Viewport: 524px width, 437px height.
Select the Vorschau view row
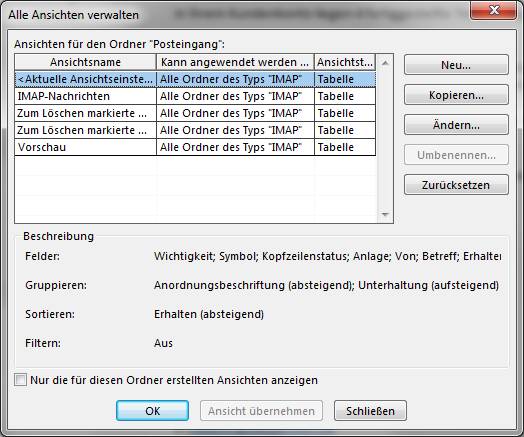(195, 147)
